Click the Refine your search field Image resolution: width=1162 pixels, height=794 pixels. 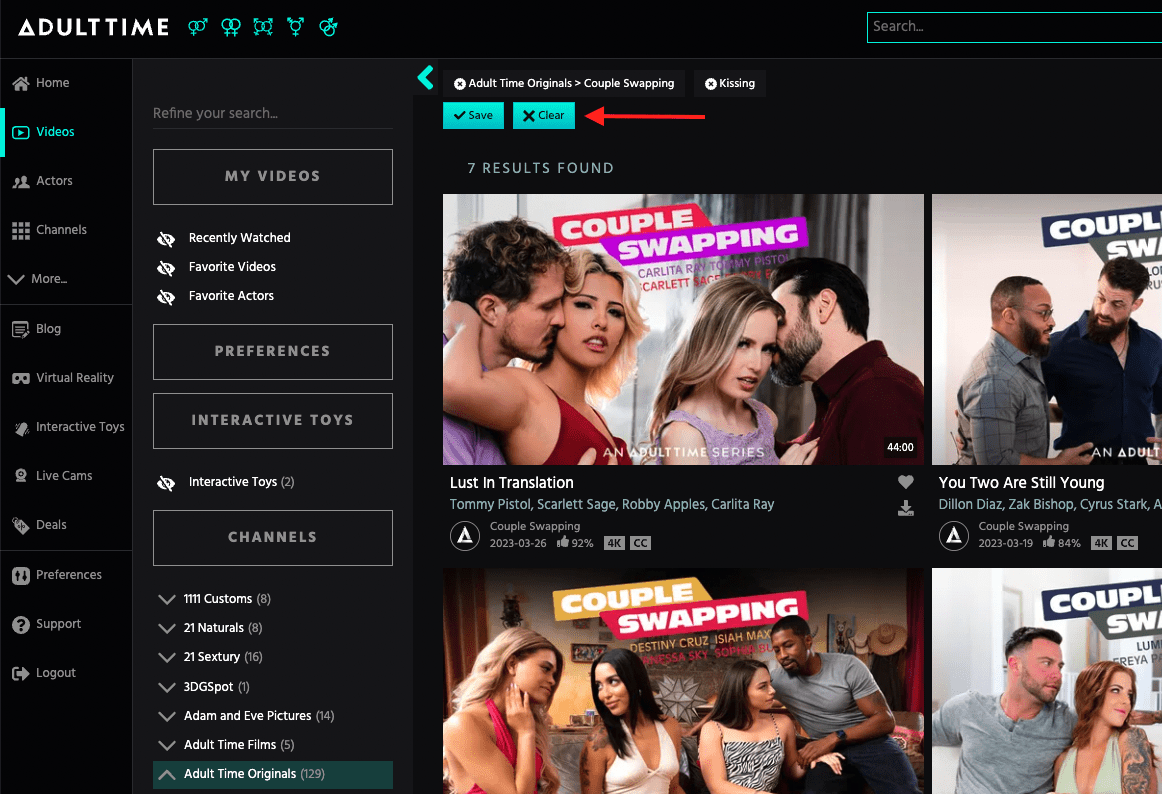click(273, 113)
